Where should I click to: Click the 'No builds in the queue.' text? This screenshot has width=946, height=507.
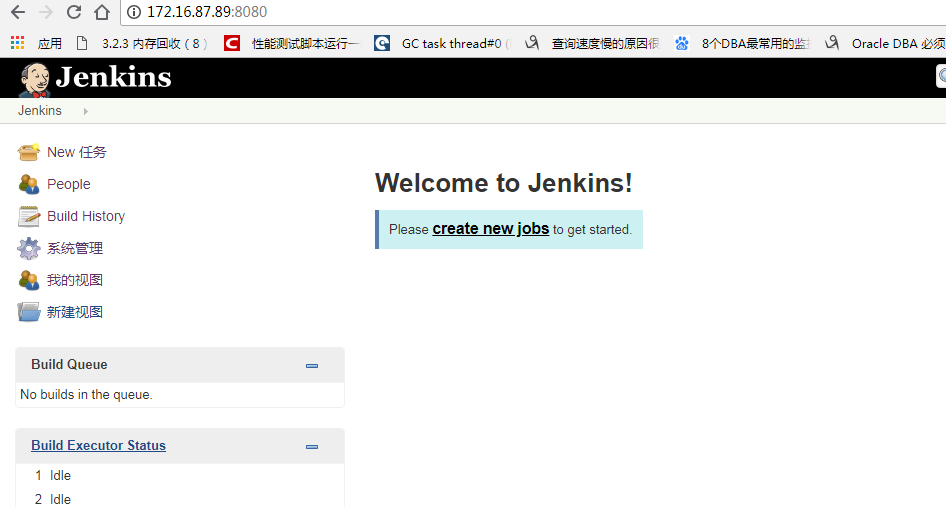[86, 395]
